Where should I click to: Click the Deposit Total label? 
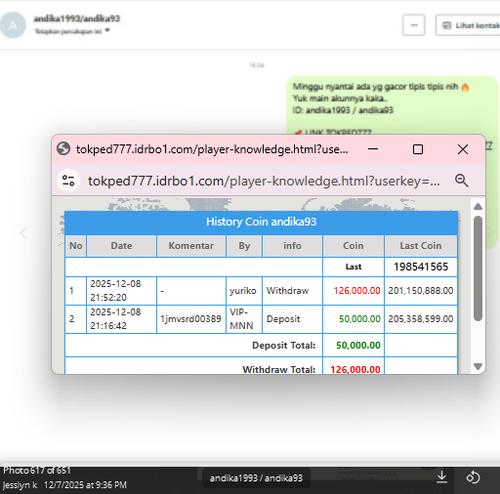tap(284, 345)
